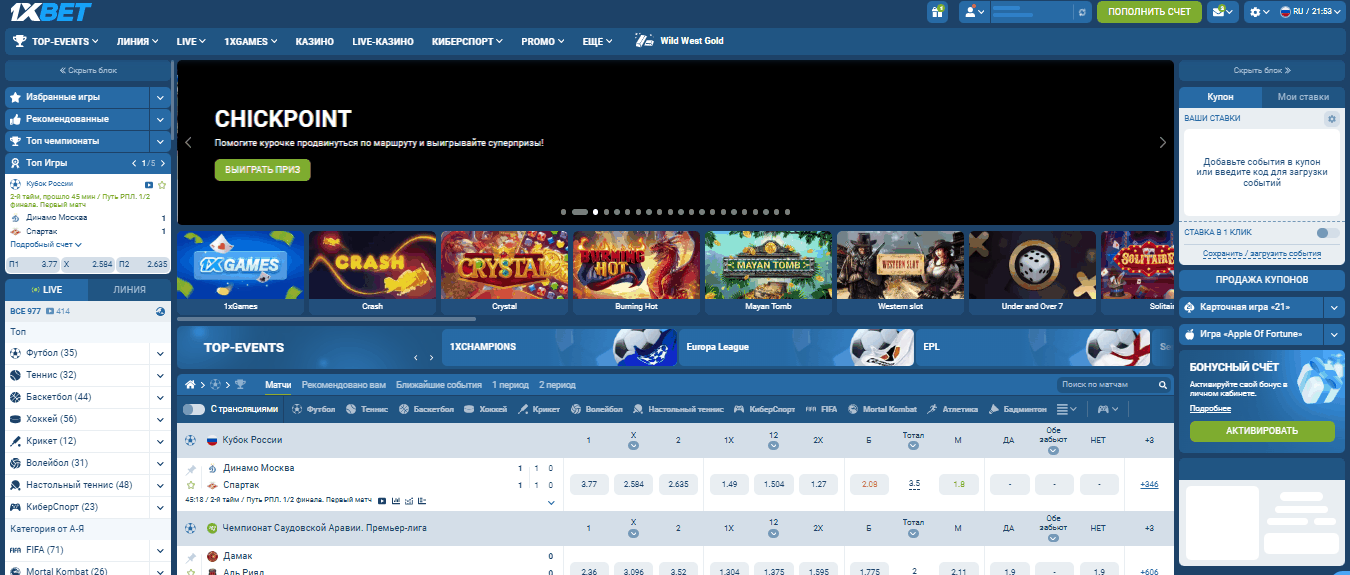Open the user profile dropdown
The height and width of the screenshot is (575, 1350).
974,12
